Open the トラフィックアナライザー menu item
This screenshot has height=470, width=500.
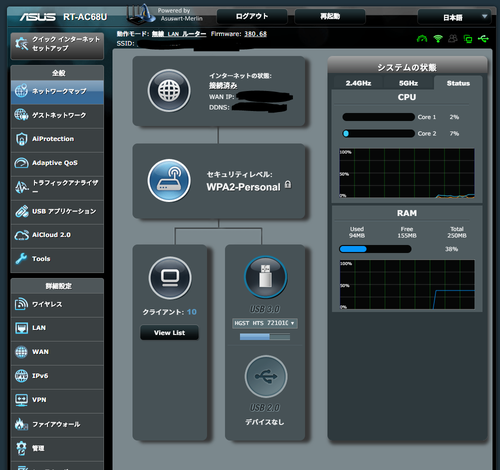pyautogui.click(x=57, y=187)
